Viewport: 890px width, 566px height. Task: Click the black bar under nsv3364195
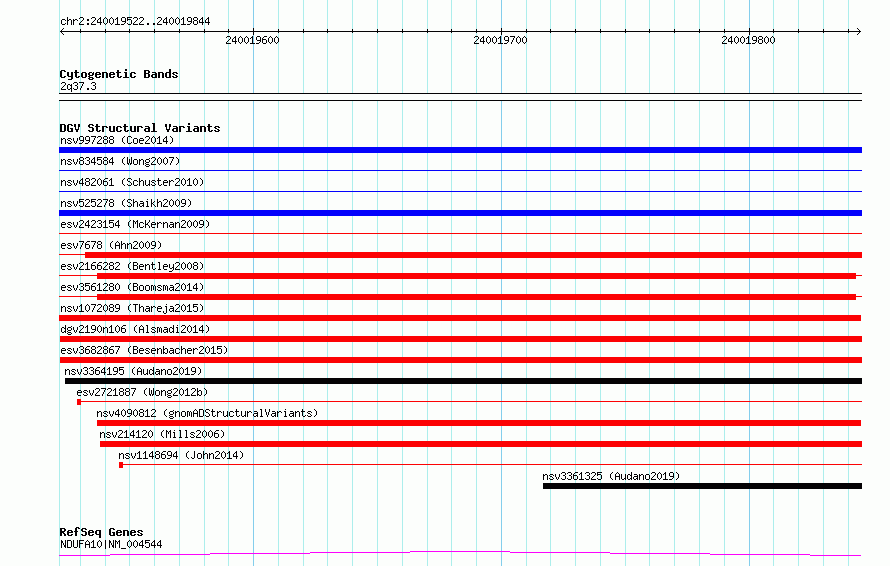tap(463, 381)
